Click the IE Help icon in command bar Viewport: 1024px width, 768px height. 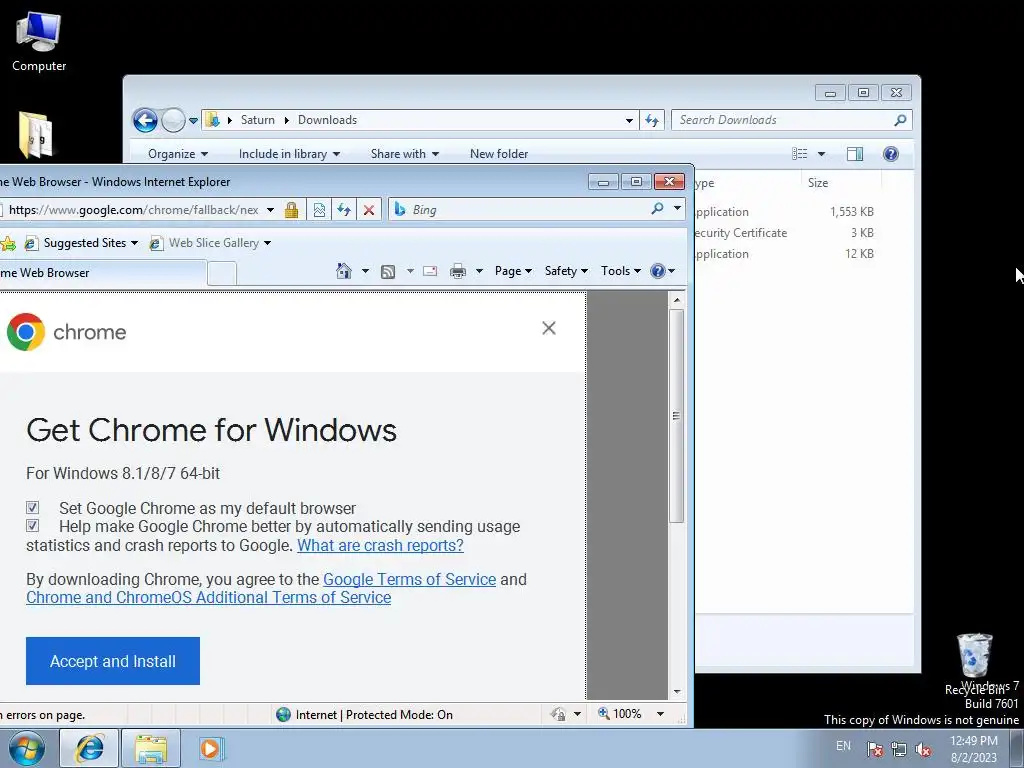(x=658, y=271)
